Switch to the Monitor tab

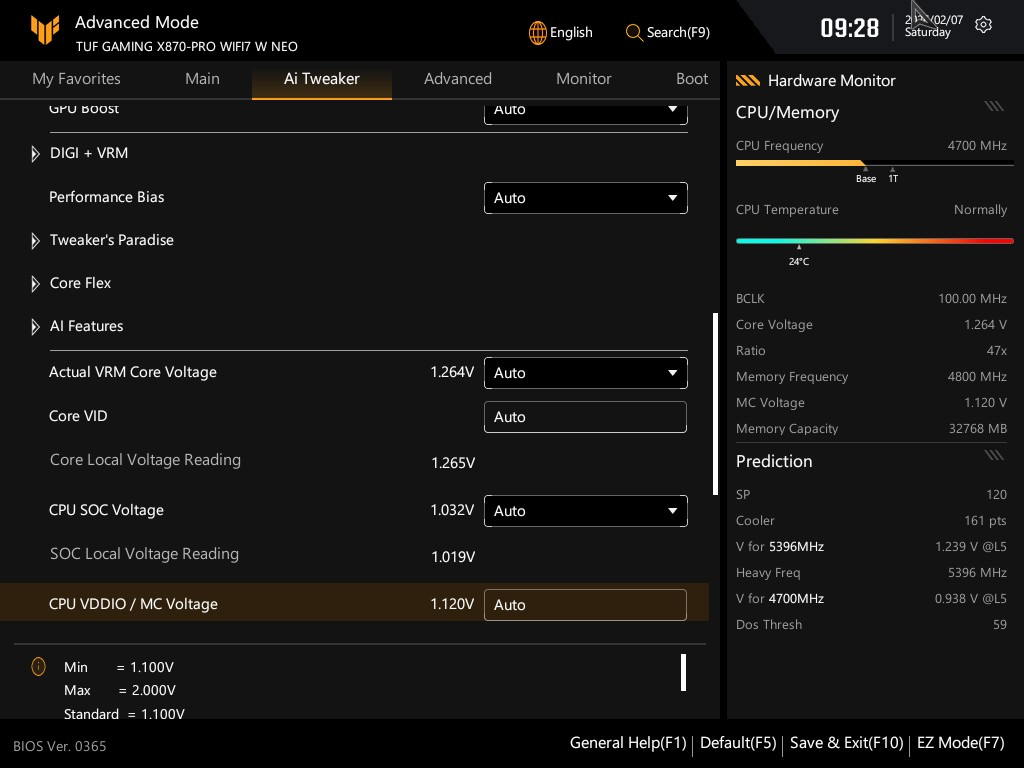pos(583,79)
